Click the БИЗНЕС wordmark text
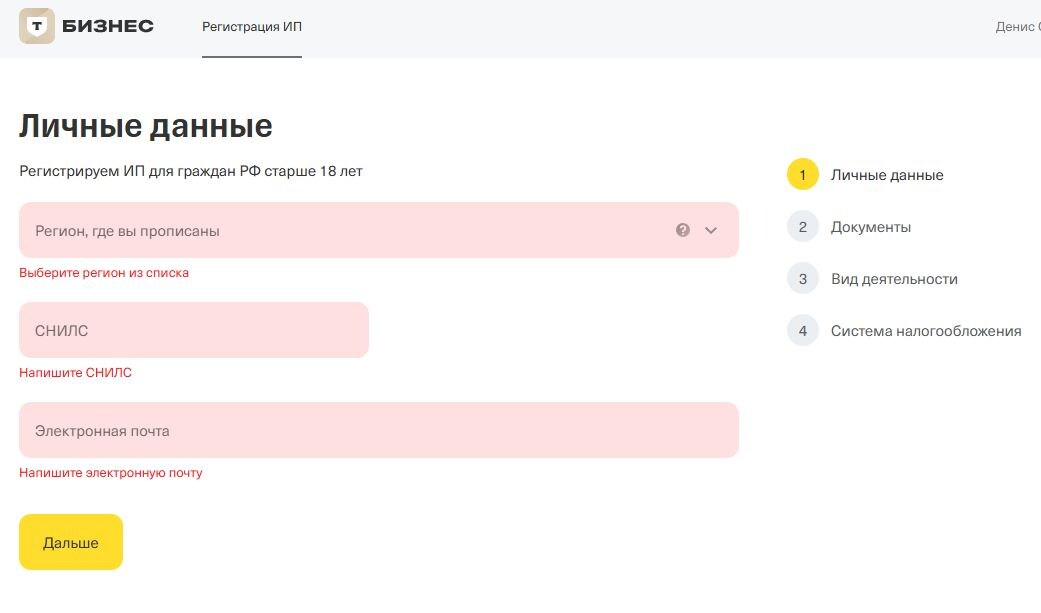 108,27
